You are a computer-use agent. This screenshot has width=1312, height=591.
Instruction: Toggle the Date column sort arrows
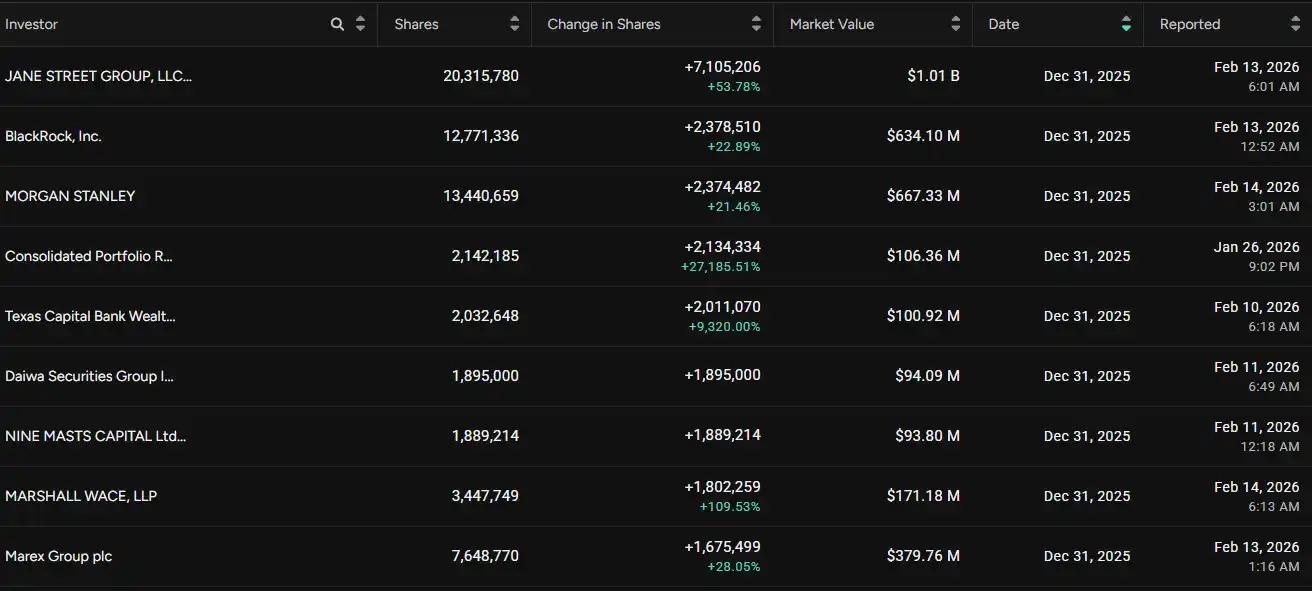pyautogui.click(x=1126, y=24)
